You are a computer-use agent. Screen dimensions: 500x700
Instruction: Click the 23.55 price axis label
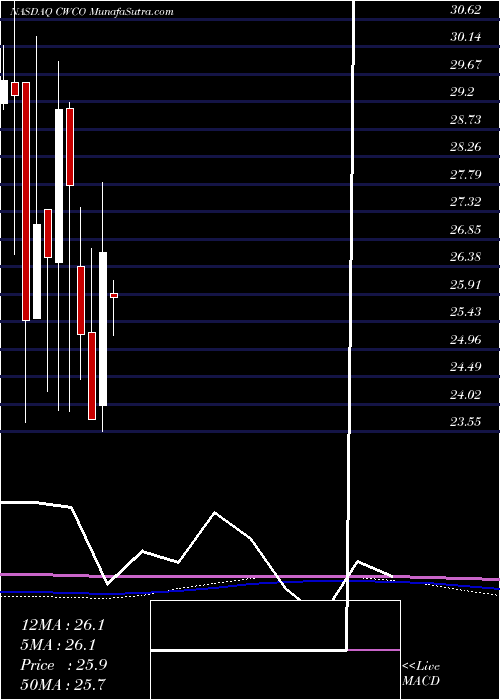(x=466, y=422)
